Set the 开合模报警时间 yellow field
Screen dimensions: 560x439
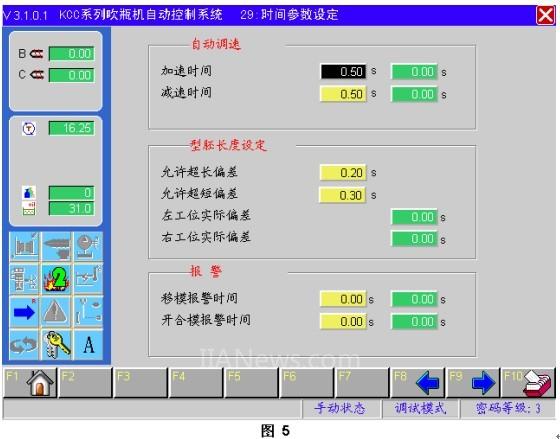pos(343,321)
